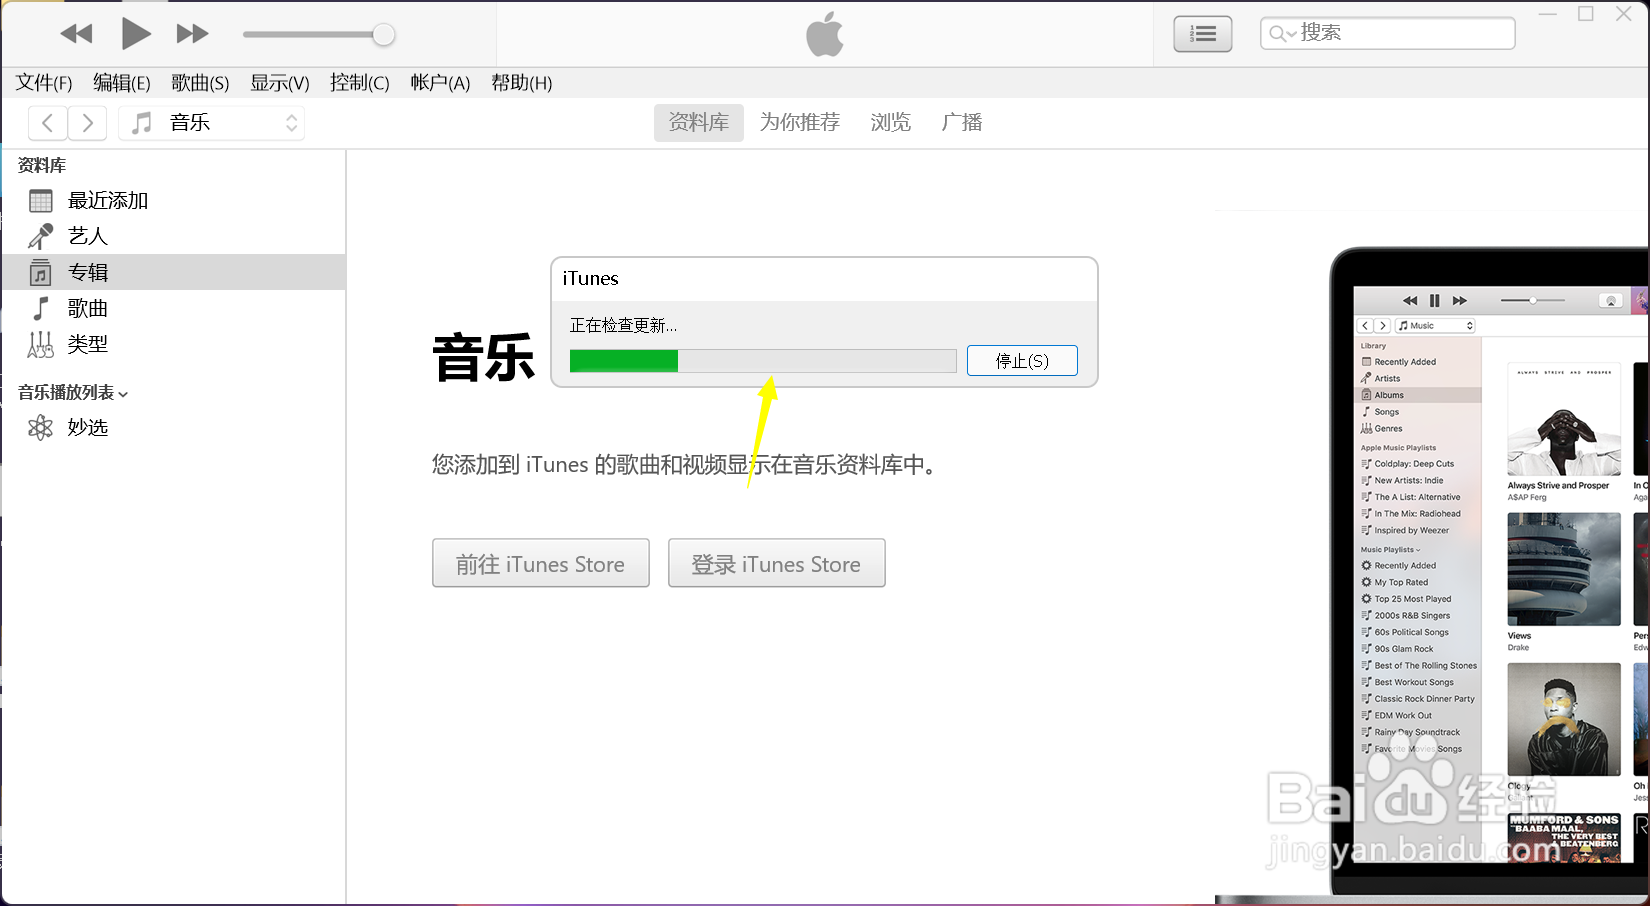Click the search magnifier icon
Viewport: 1650px width, 906px height.
click(1279, 34)
